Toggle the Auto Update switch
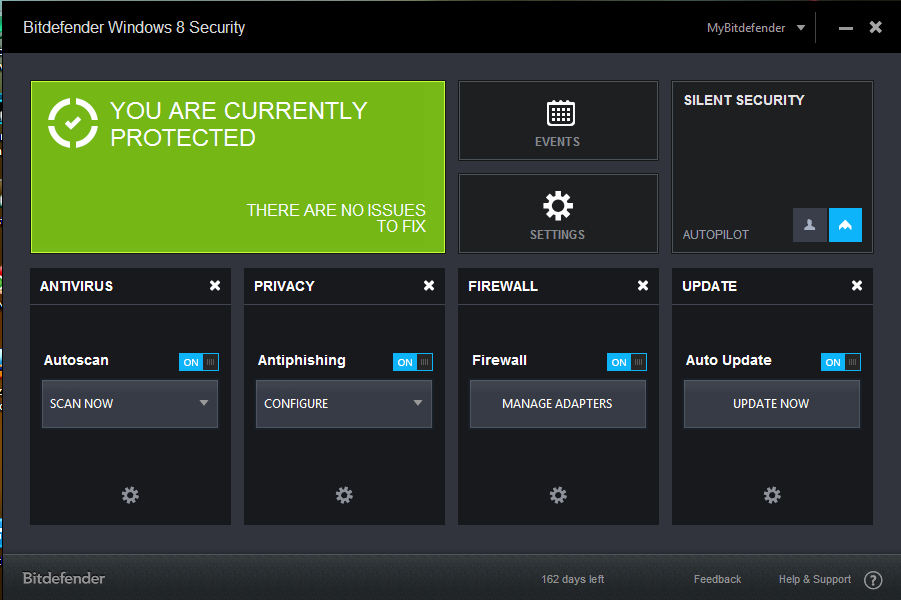Viewport: 901px width, 600px height. [x=841, y=362]
